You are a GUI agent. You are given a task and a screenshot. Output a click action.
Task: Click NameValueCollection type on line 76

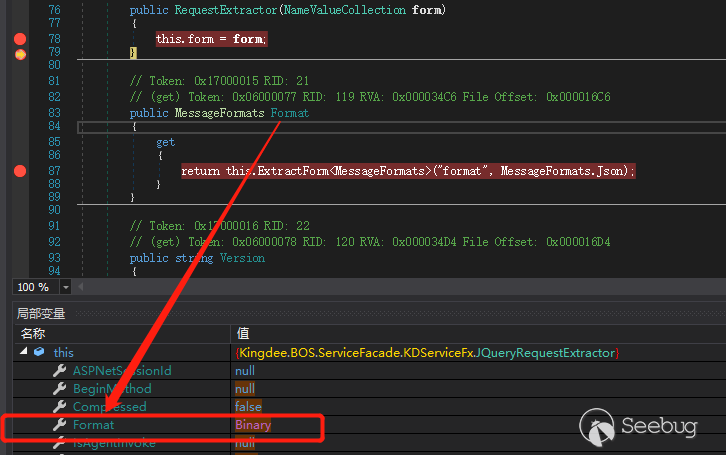[x=344, y=10]
